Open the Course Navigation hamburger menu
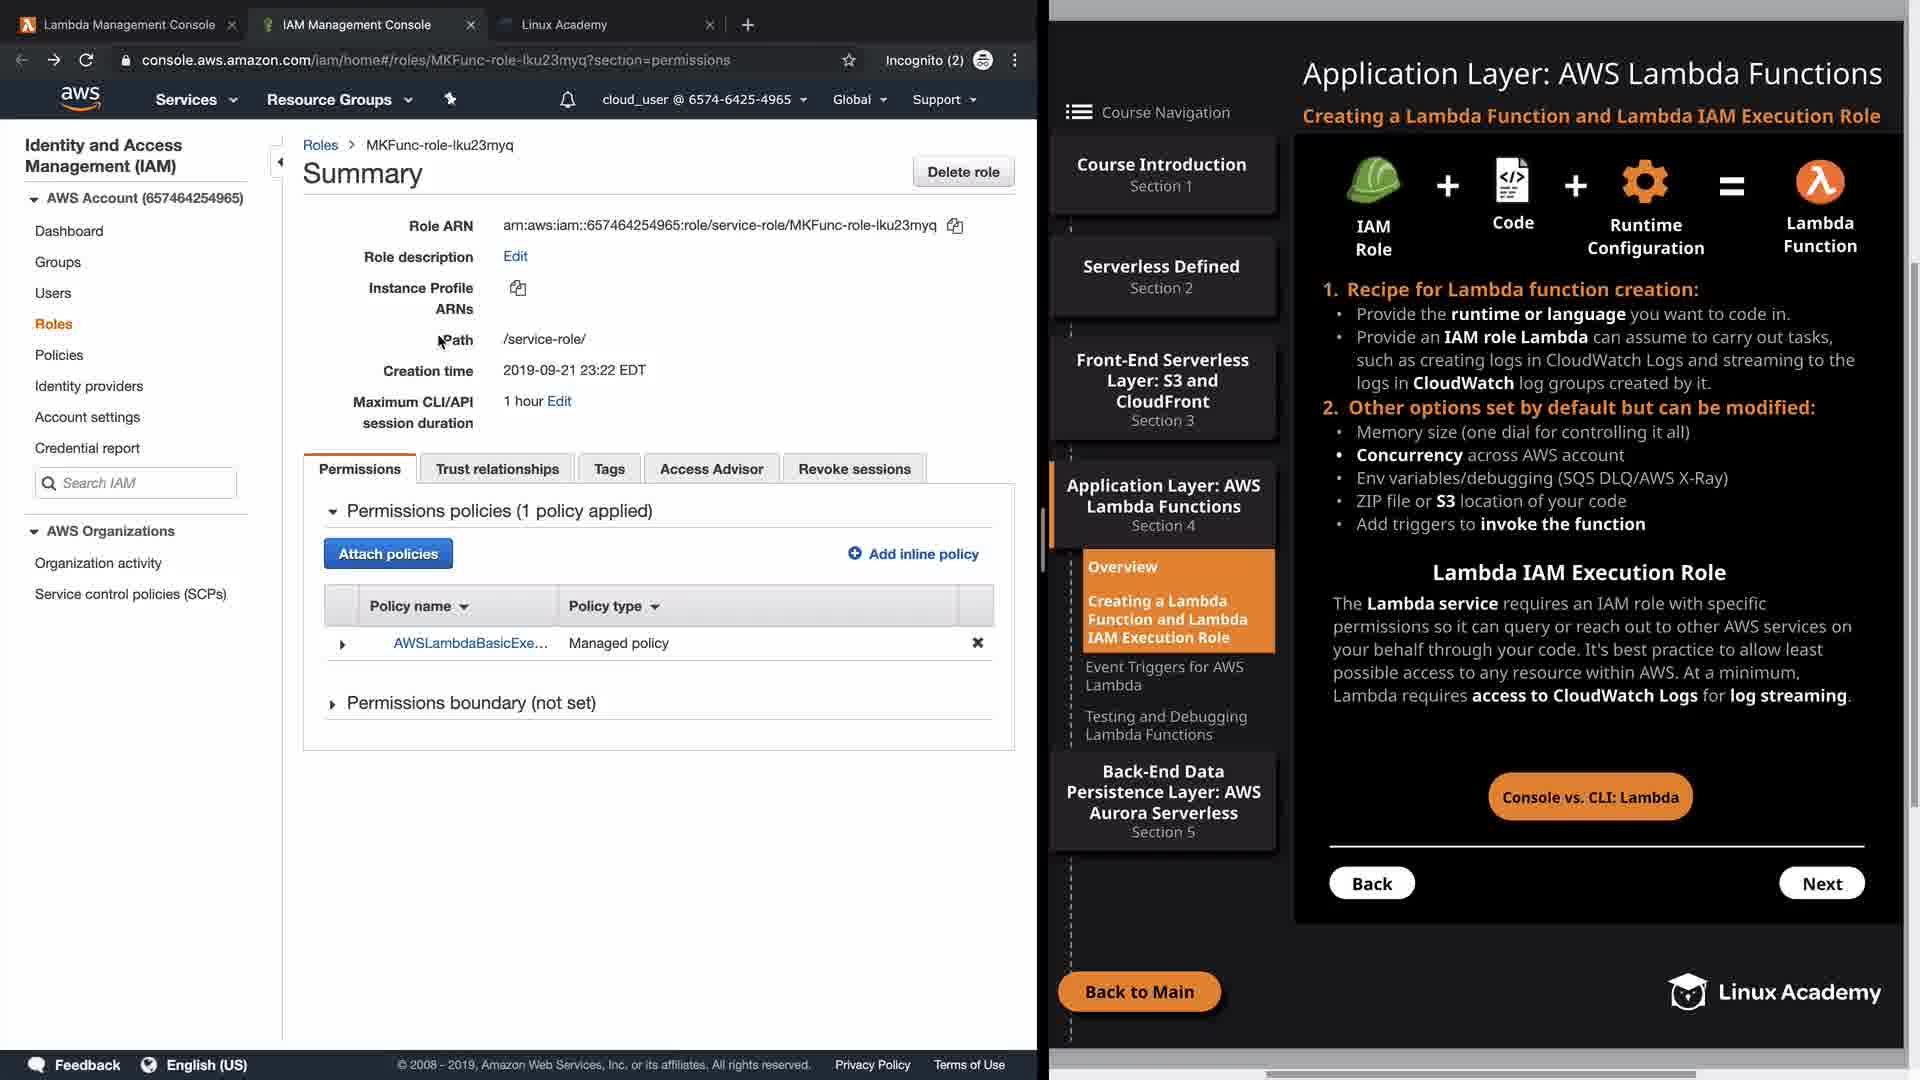This screenshot has width=1920, height=1080. pyautogui.click(x=1079, y=112)
